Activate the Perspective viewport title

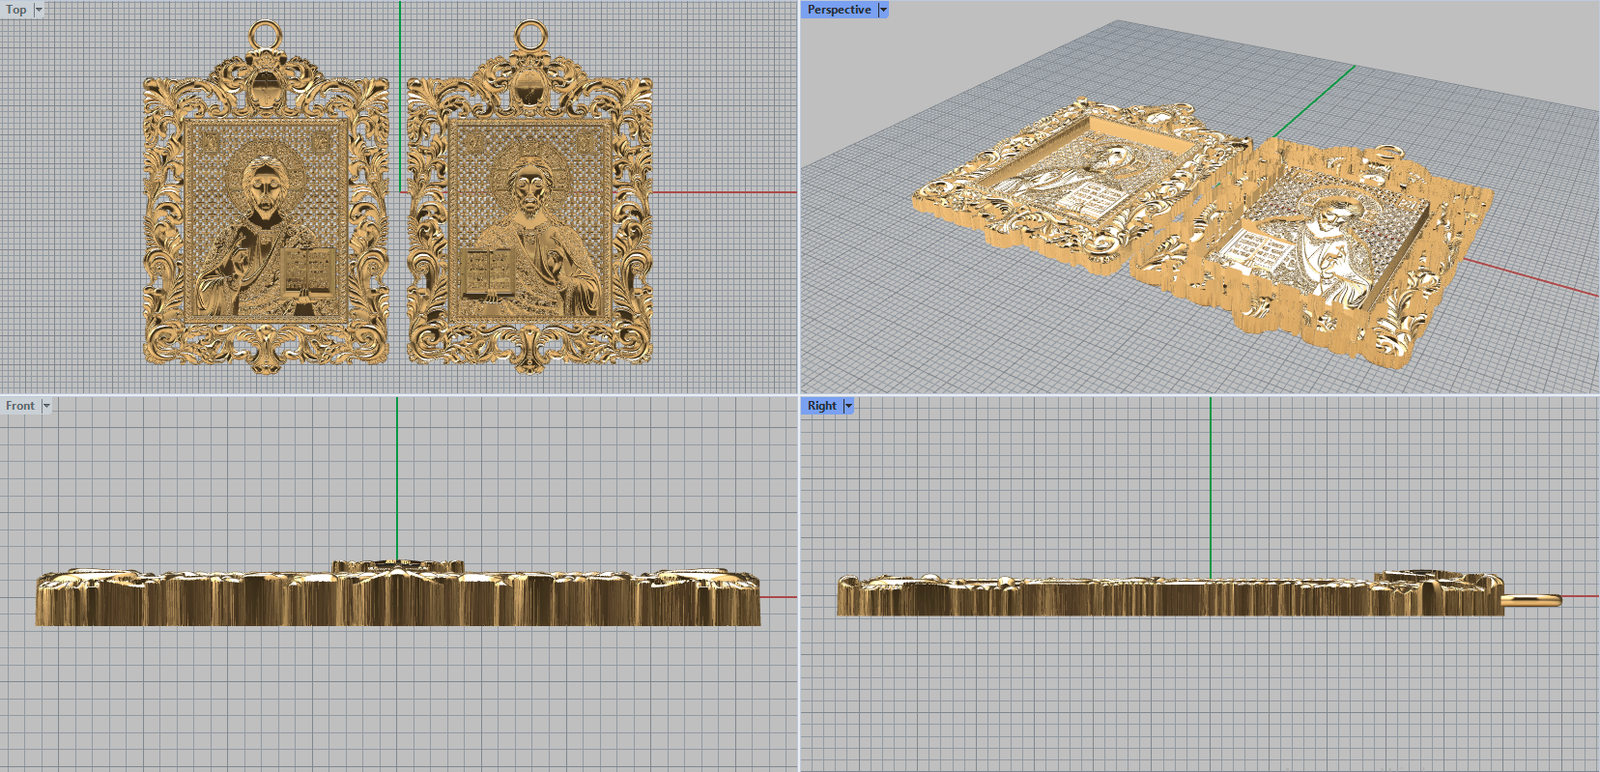click(x=839, y=9)
